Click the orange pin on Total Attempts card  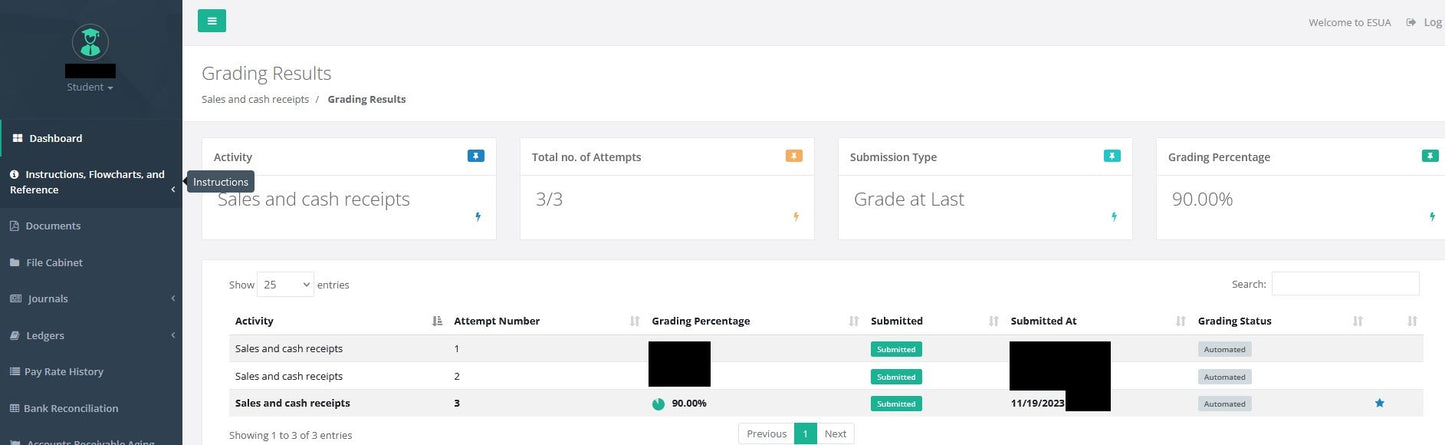794,155
